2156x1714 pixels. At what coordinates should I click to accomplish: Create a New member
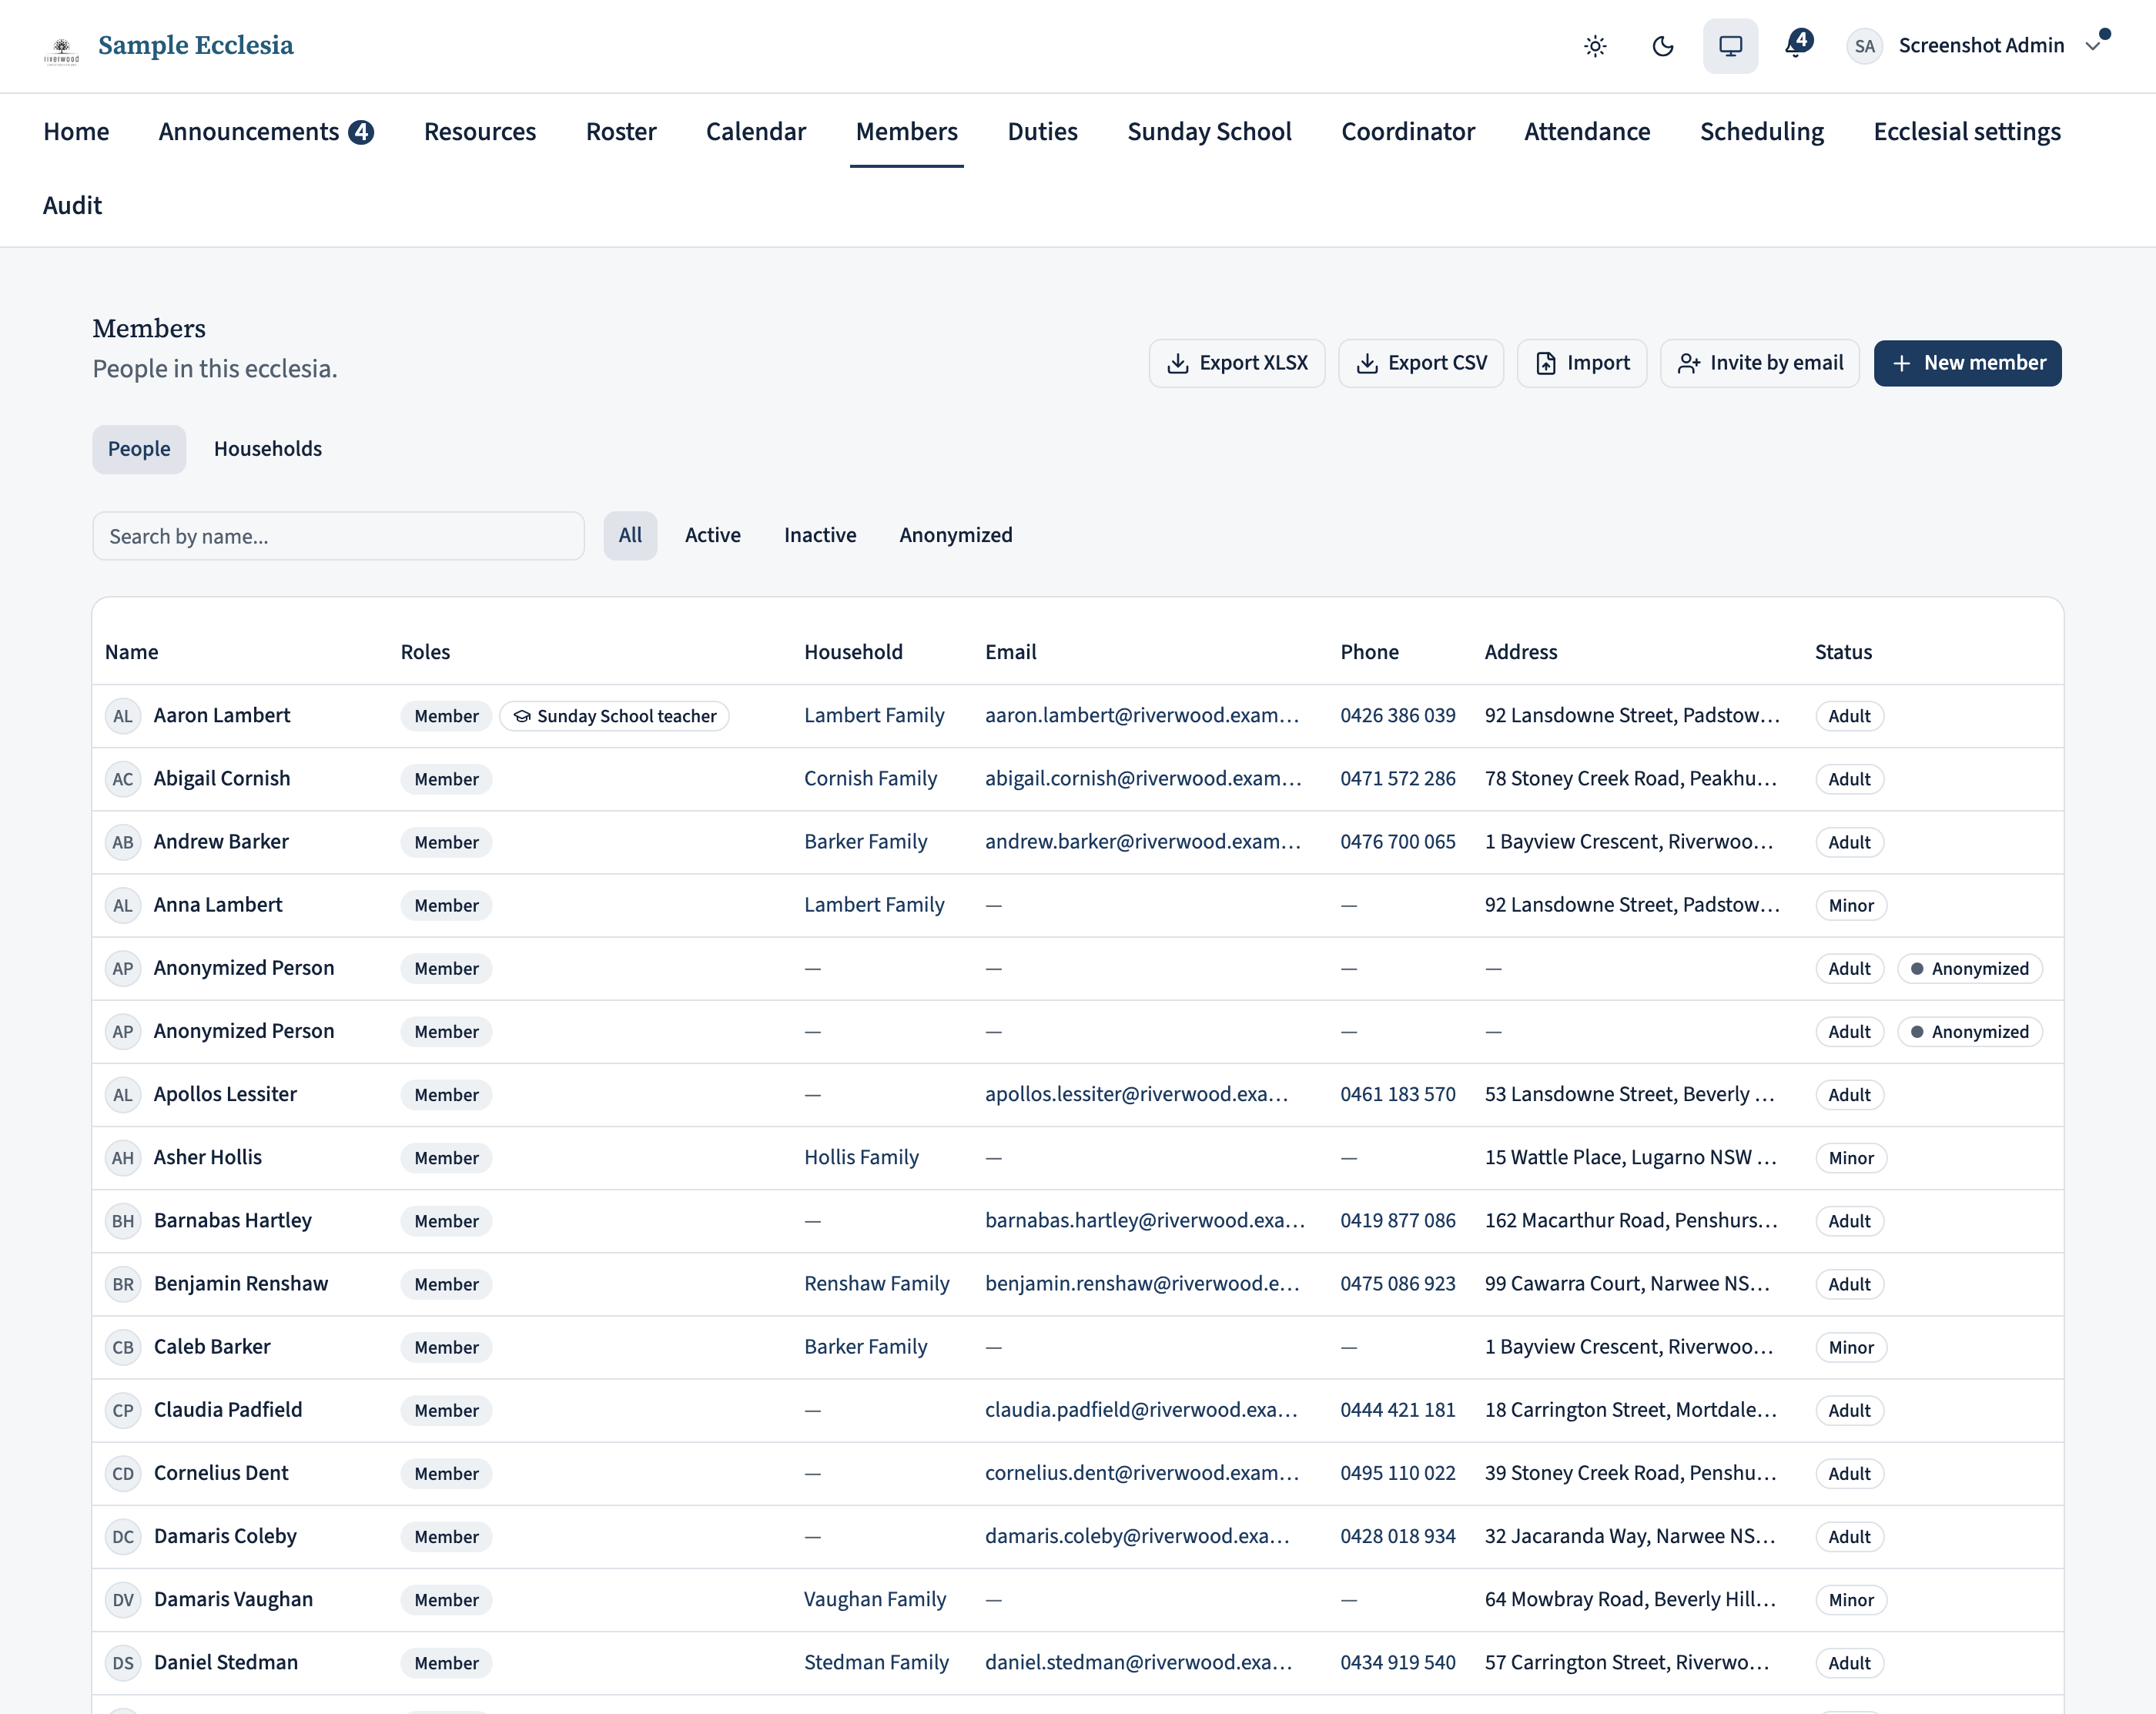coord(1967,363)
